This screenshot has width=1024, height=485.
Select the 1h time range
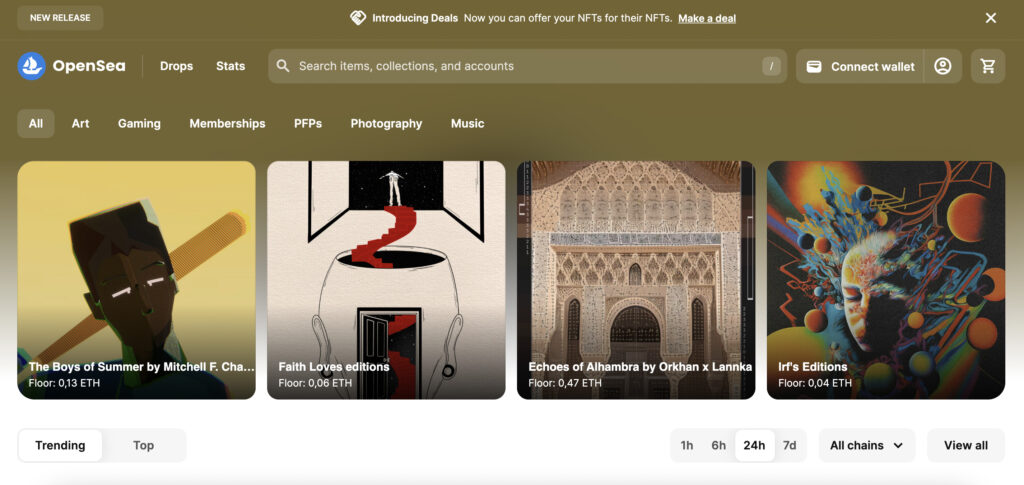coord(687,445)
